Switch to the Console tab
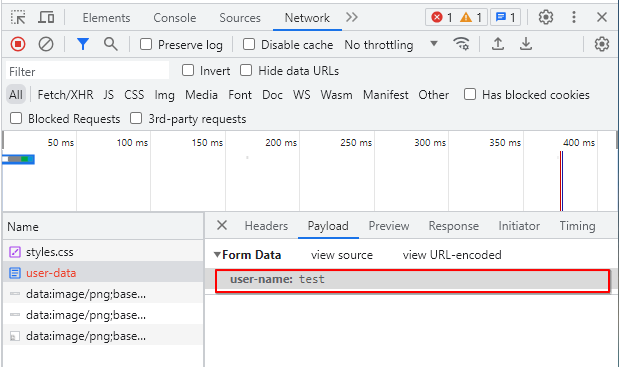 pos(174,18)
